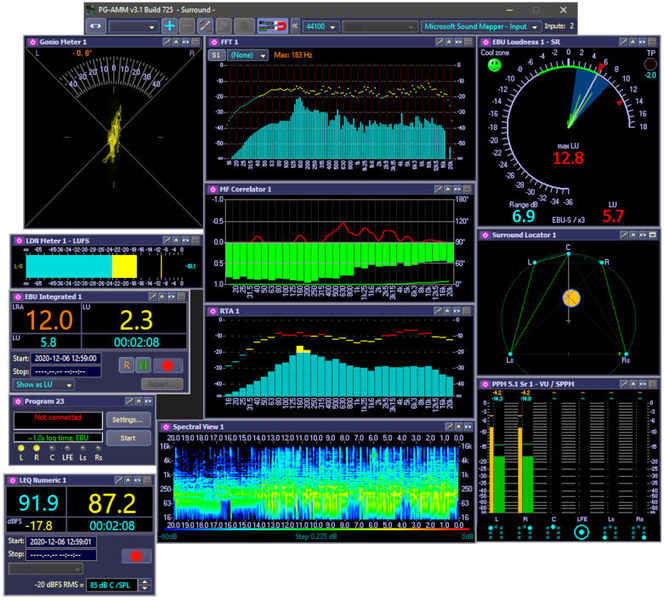Click the Max: 183 Hz label in FFT 1
This screenshot has width=664, height=600.
coord(293,55)
